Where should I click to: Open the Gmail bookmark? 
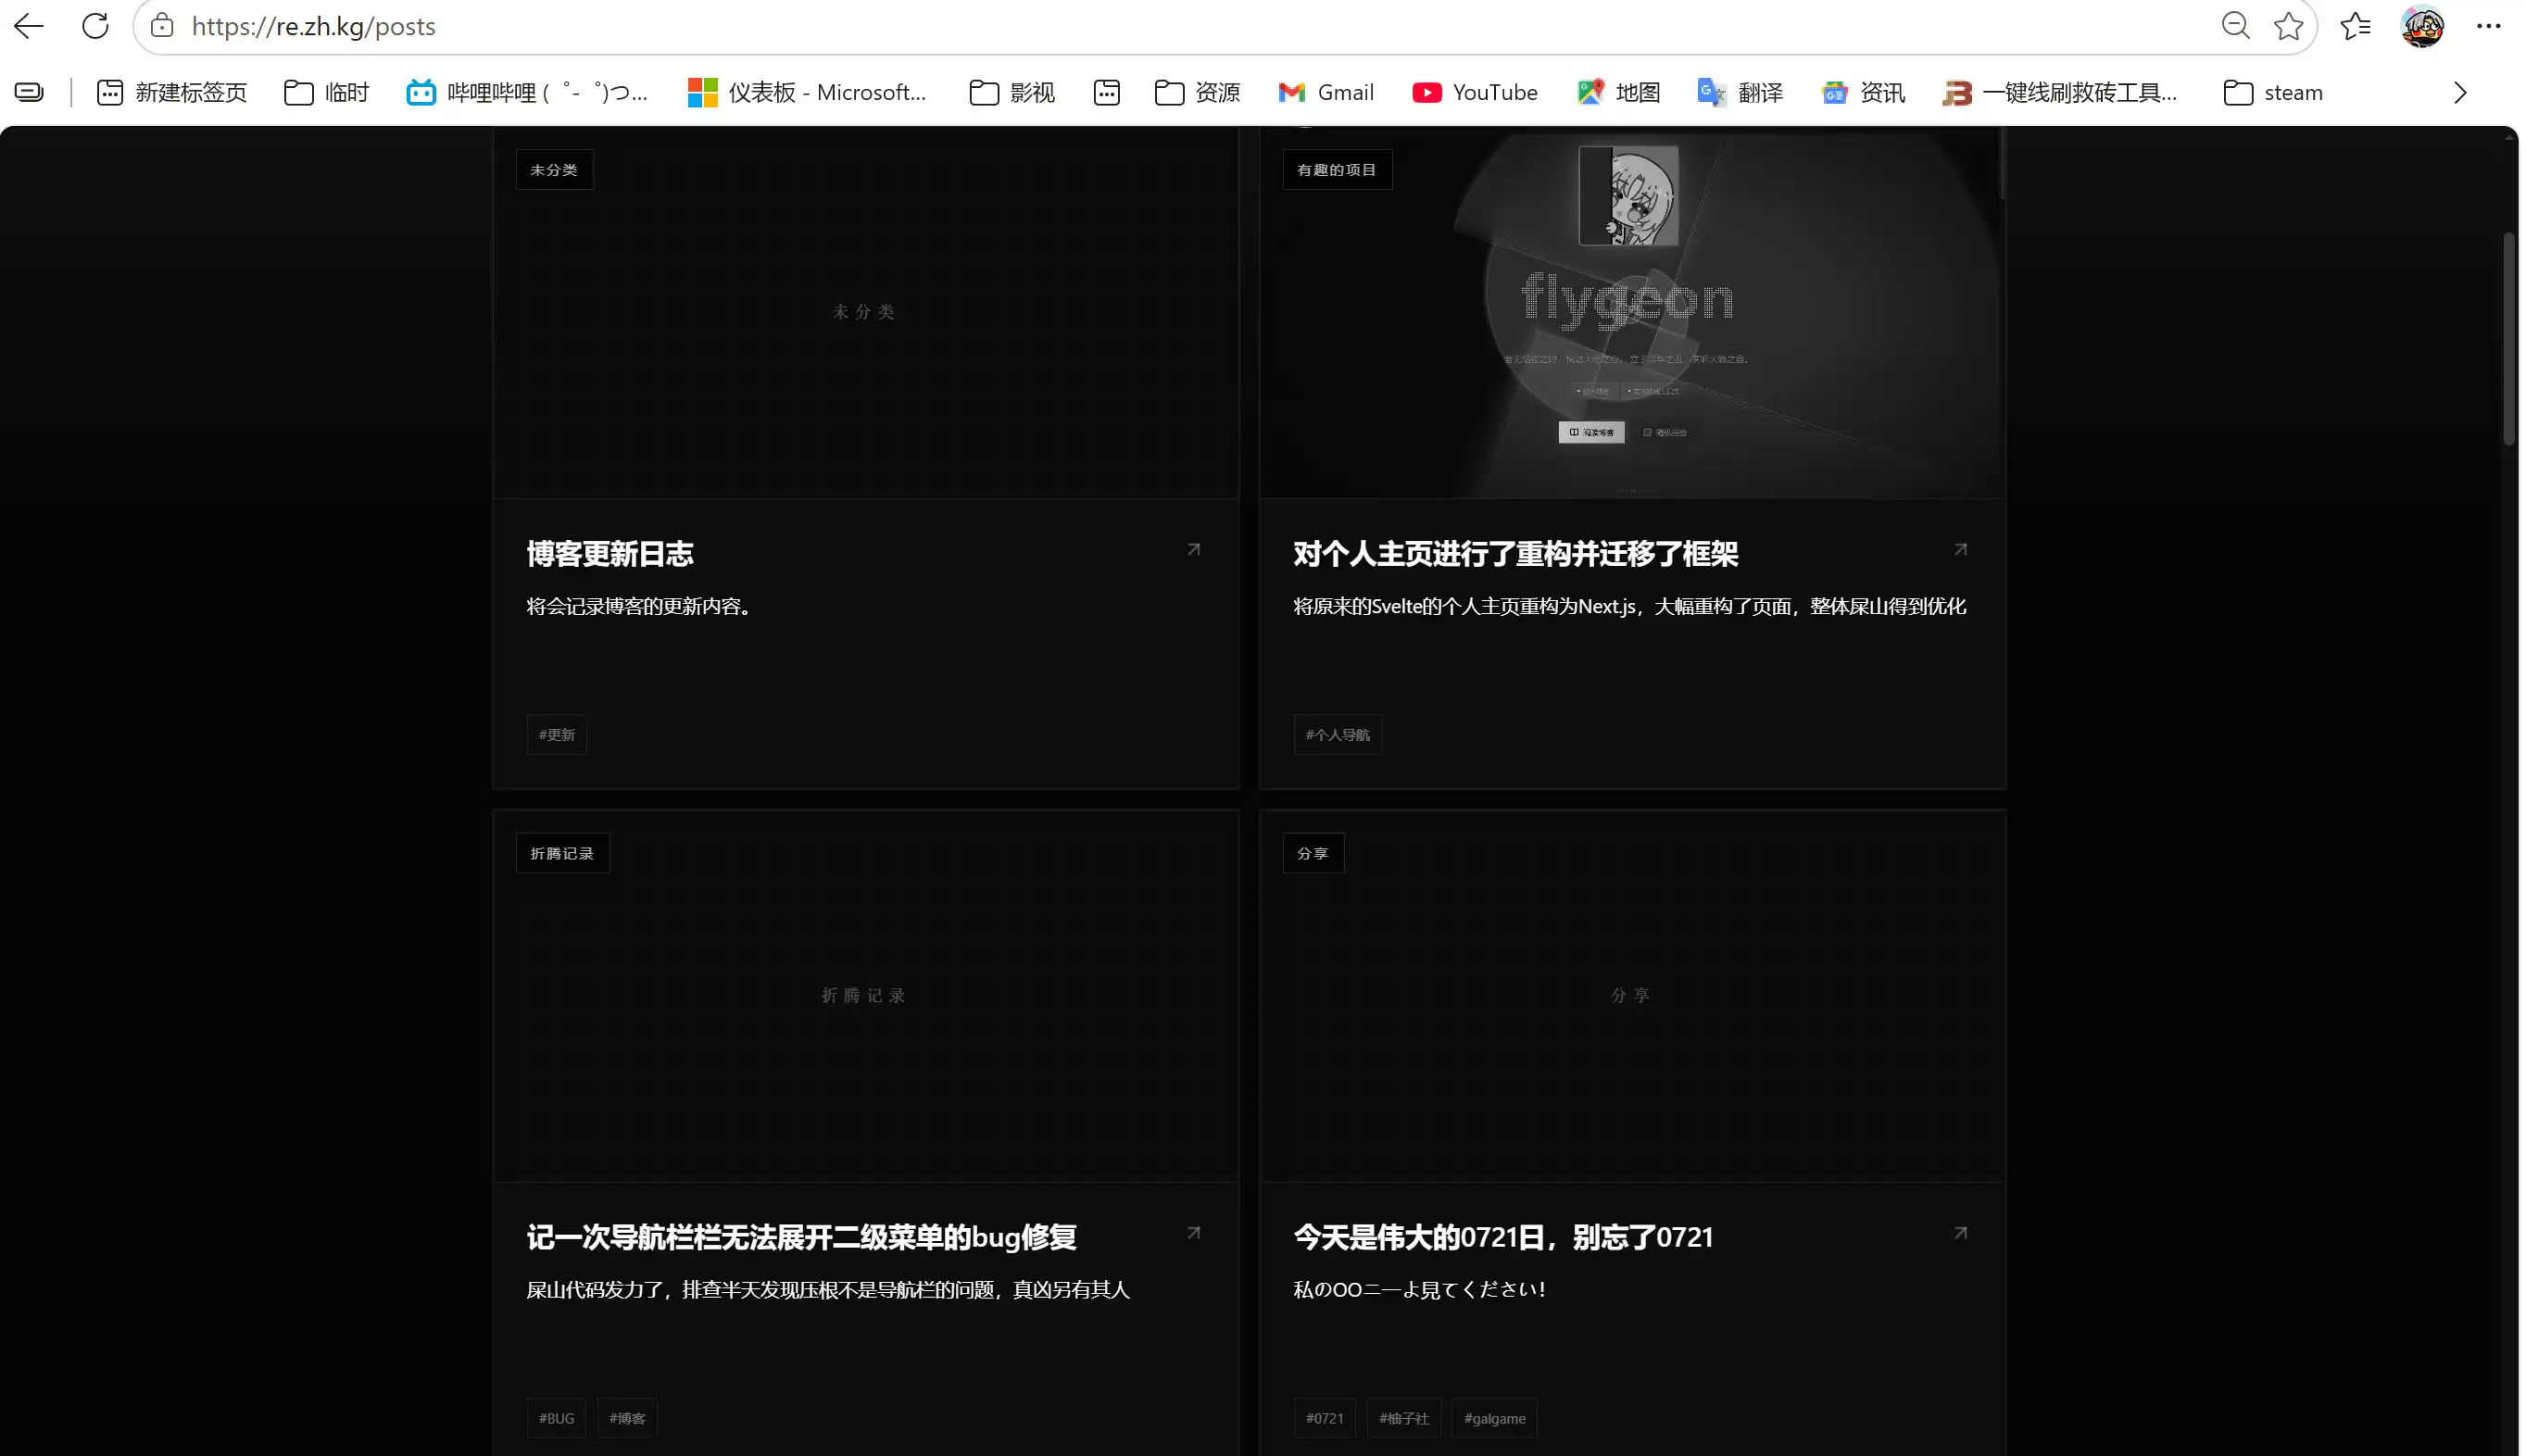(1326, 92)
